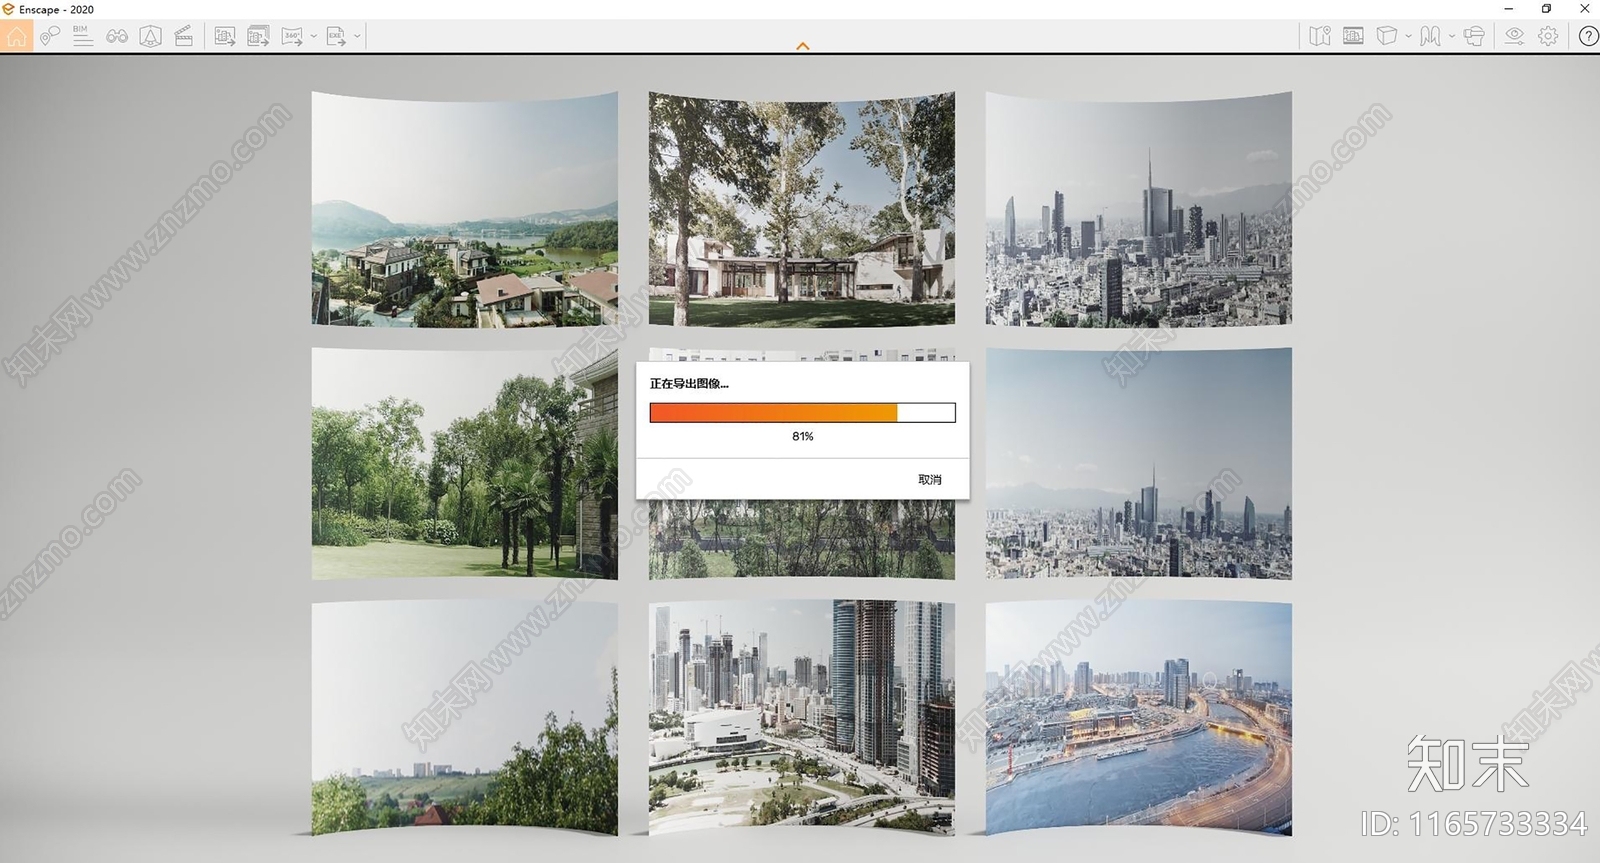Screen dimensions: 1600x863
Task: Click the screenshot export icon
Action: click(x=225, y=36)
